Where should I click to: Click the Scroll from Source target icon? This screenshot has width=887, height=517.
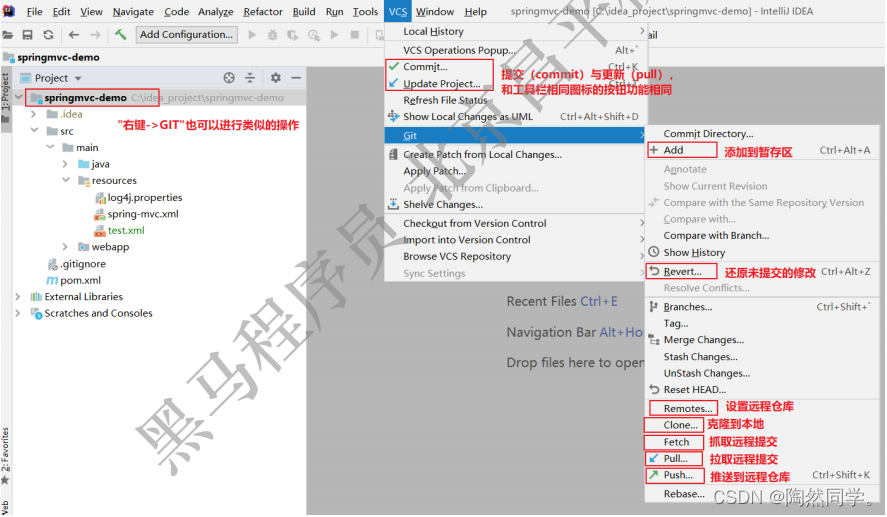click(229, 77)
